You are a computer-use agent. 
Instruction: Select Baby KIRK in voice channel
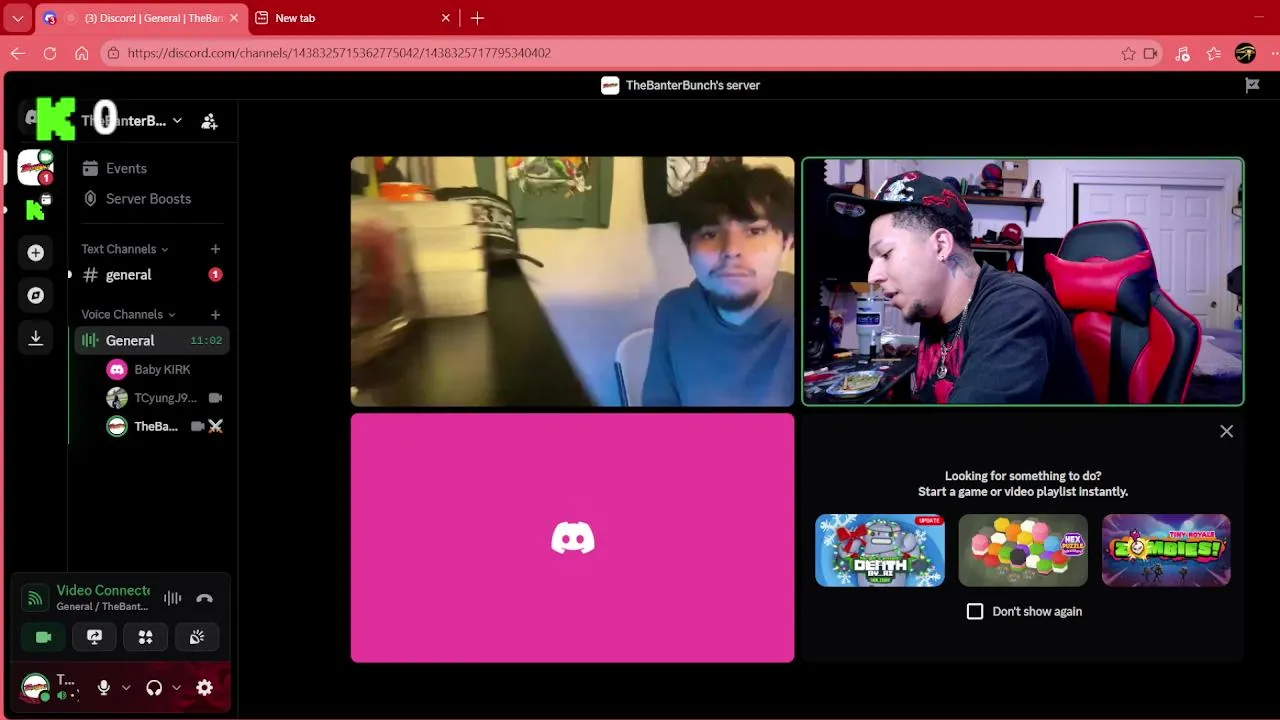click(x=164, y=370)
